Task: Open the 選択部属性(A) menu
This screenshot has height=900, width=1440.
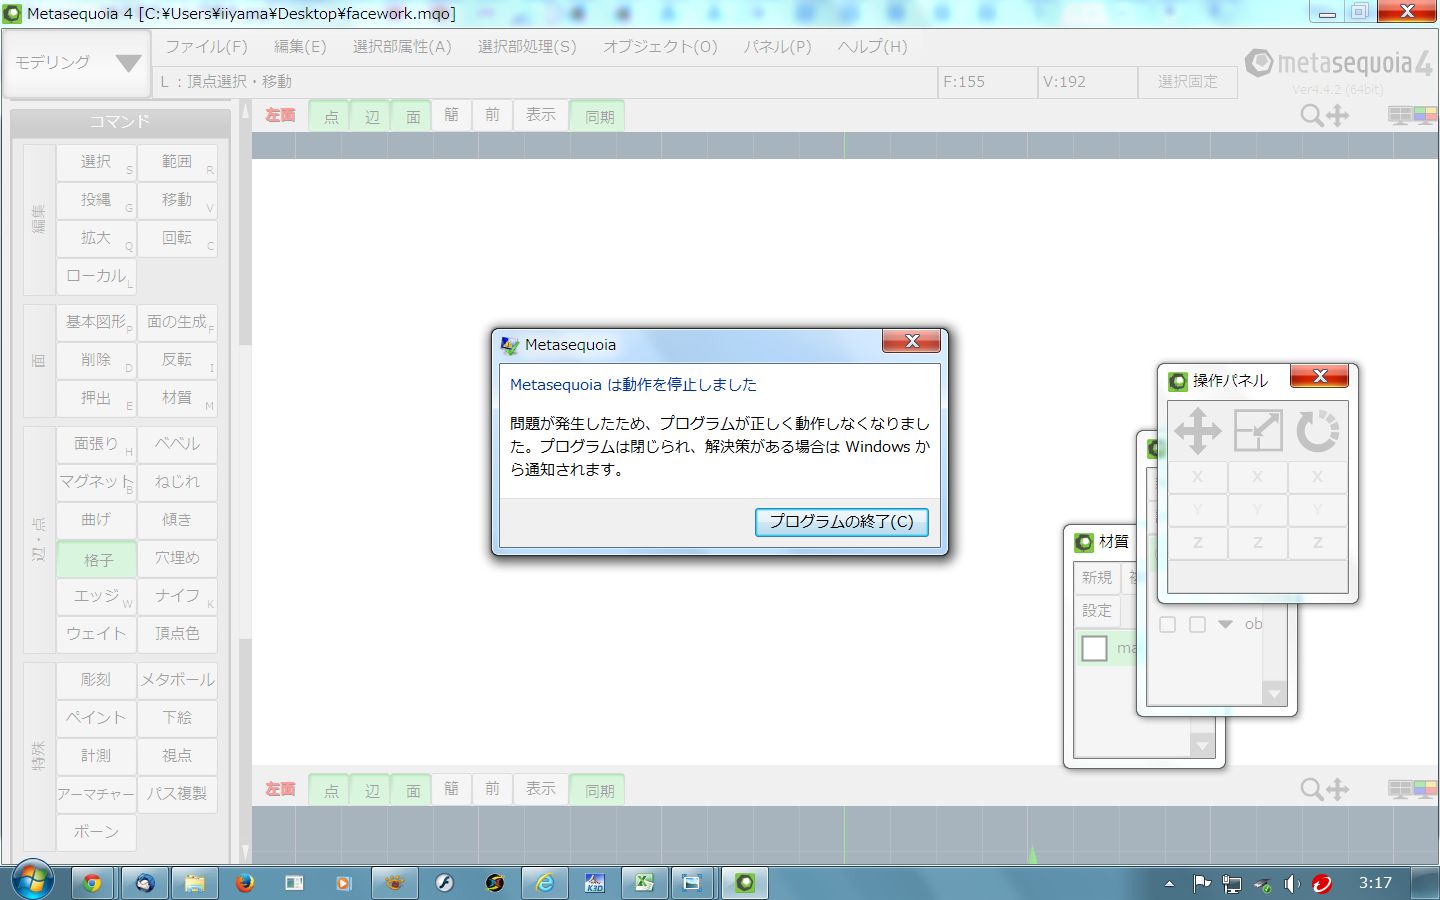Action: click(402, 47)
